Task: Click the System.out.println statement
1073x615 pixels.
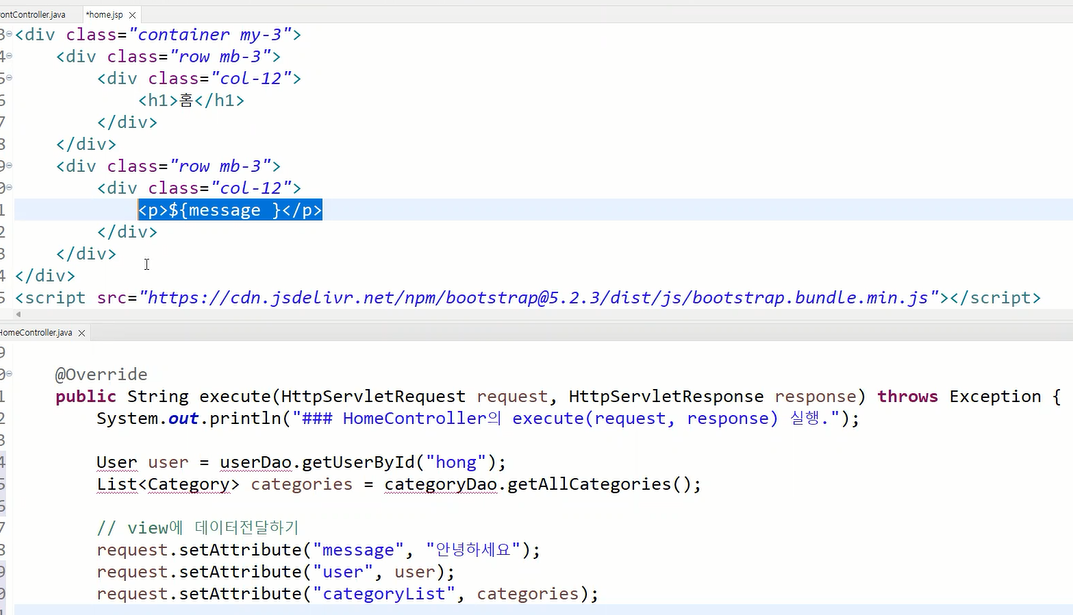Action: [478, 418]
